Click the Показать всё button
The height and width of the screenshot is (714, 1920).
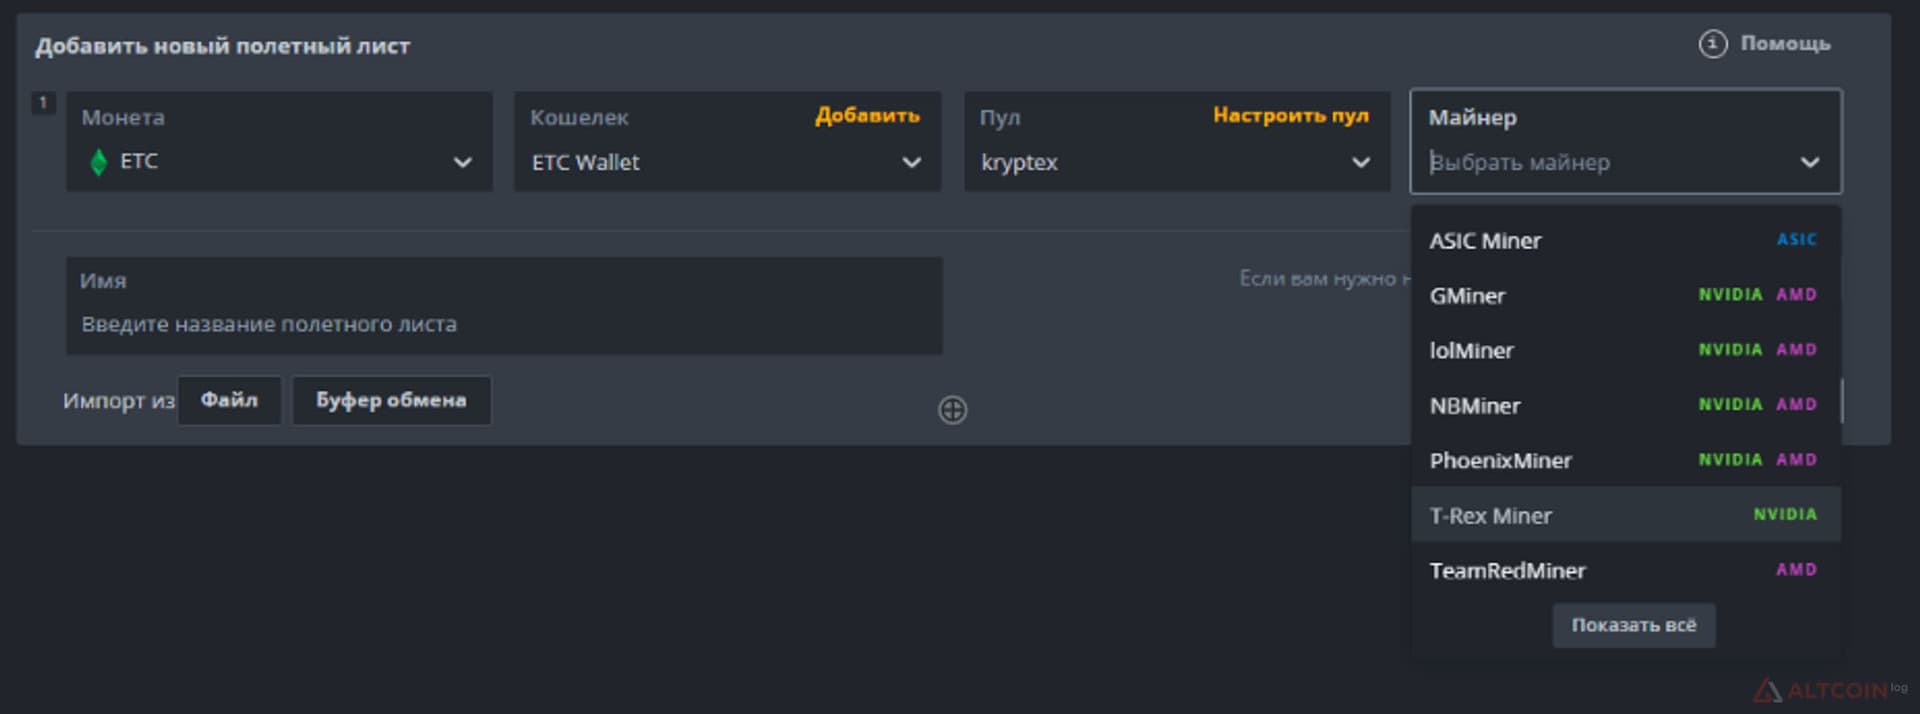[1633, 625]
